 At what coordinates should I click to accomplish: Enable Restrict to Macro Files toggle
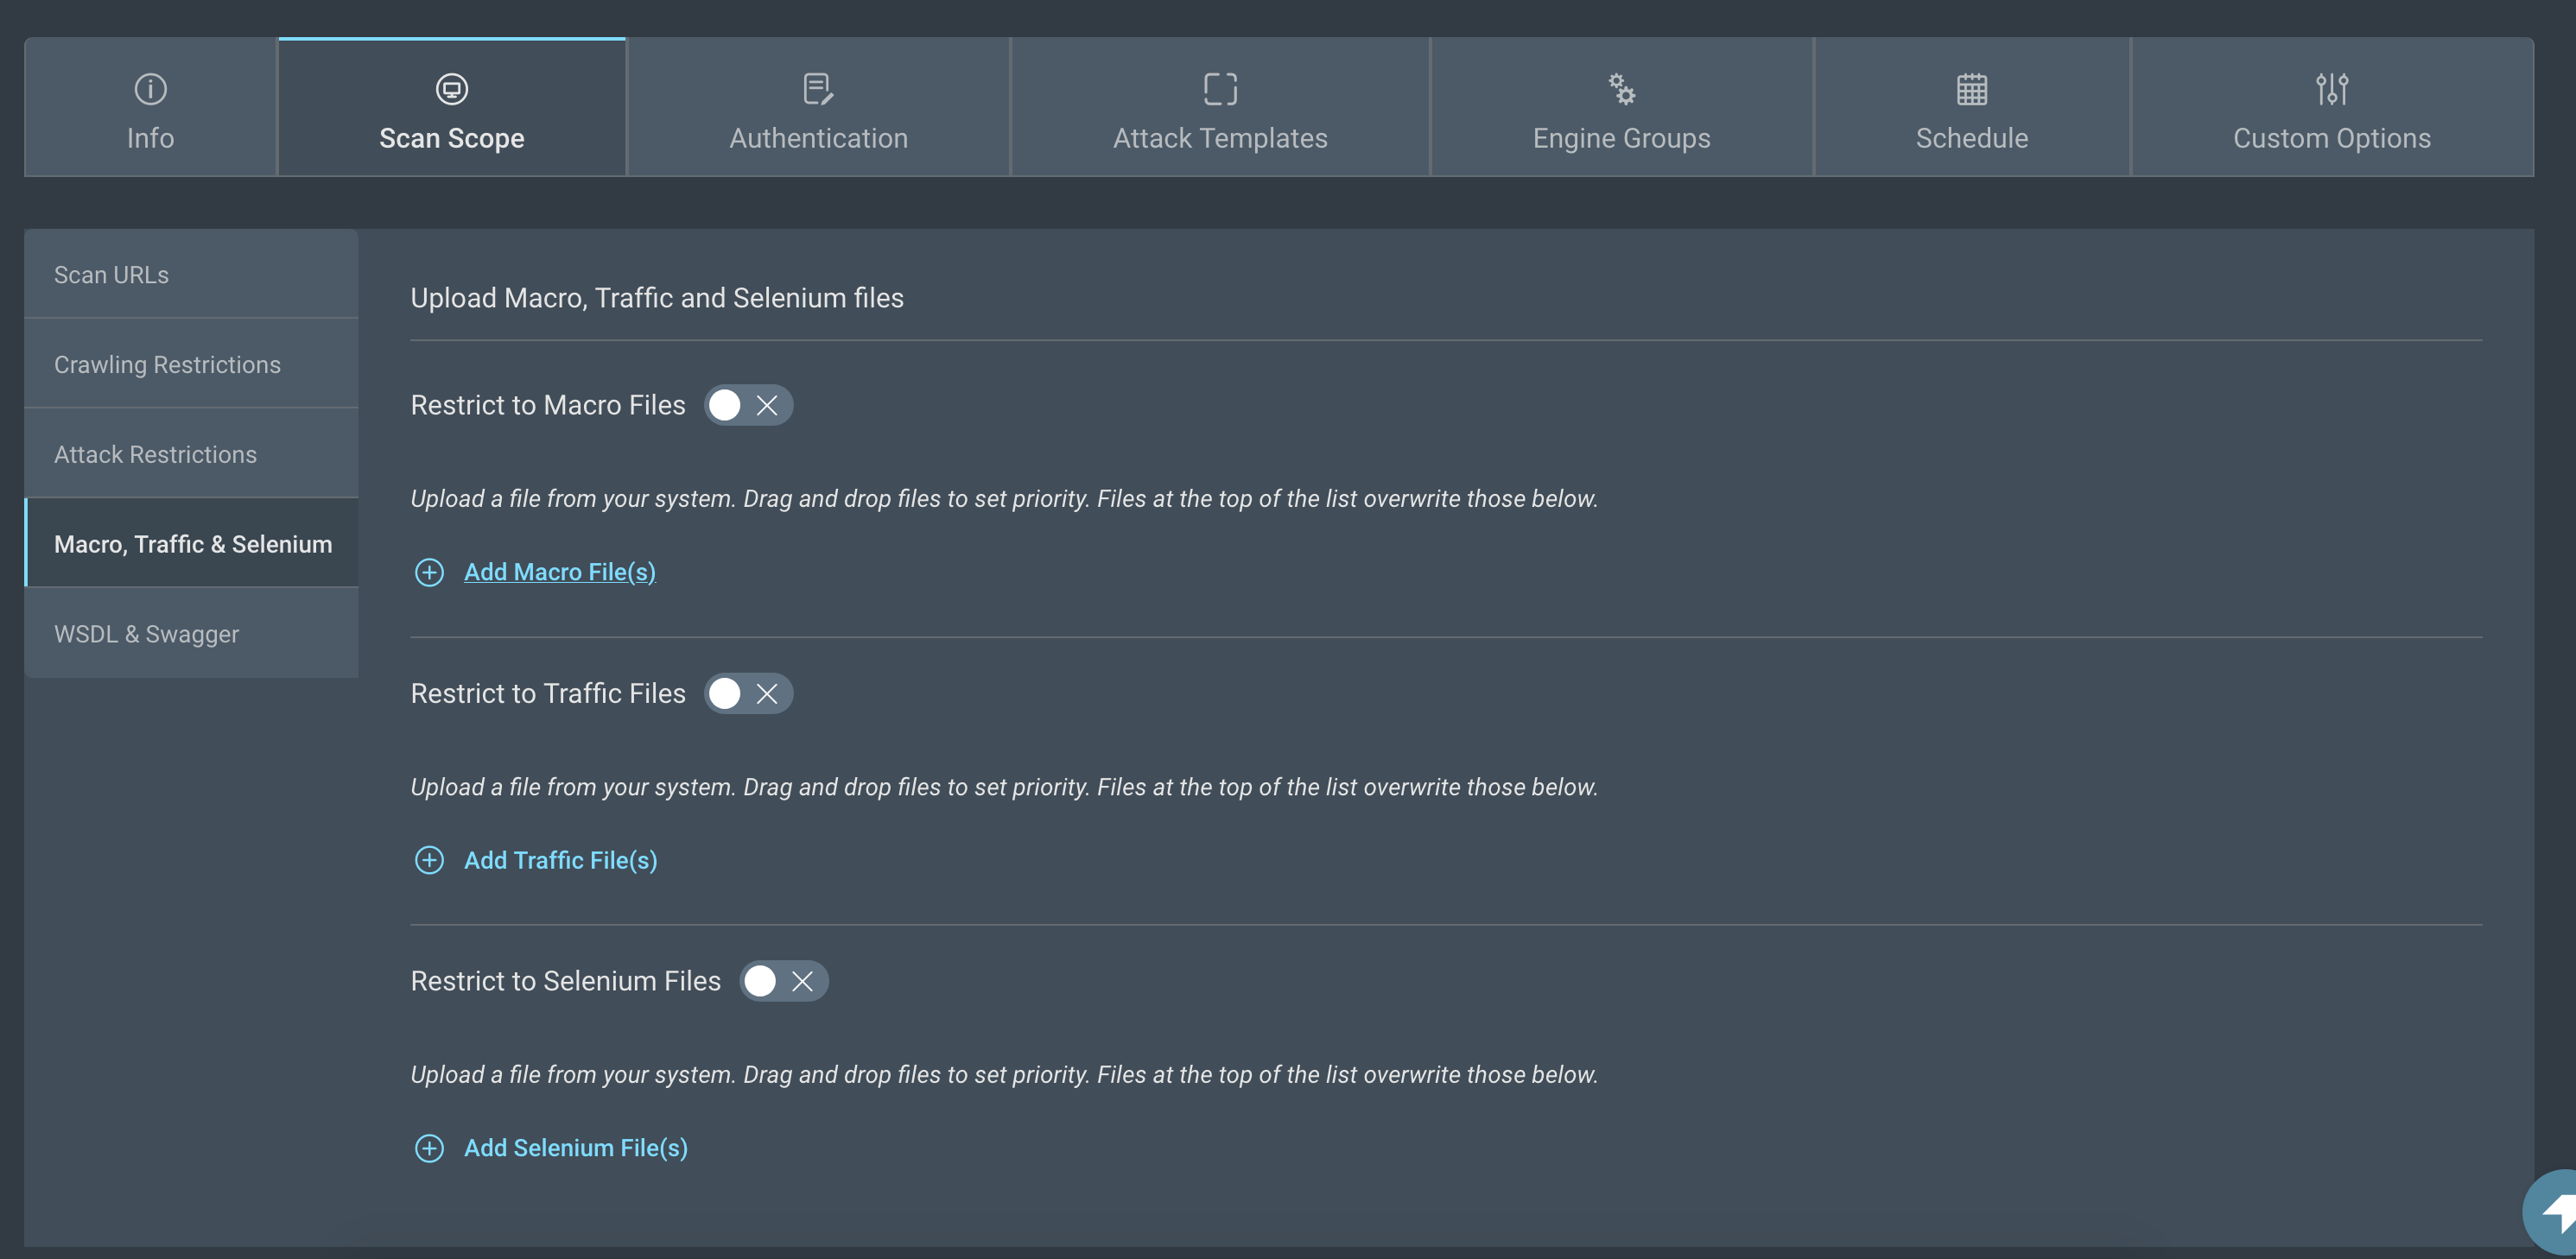coord(747,405)
